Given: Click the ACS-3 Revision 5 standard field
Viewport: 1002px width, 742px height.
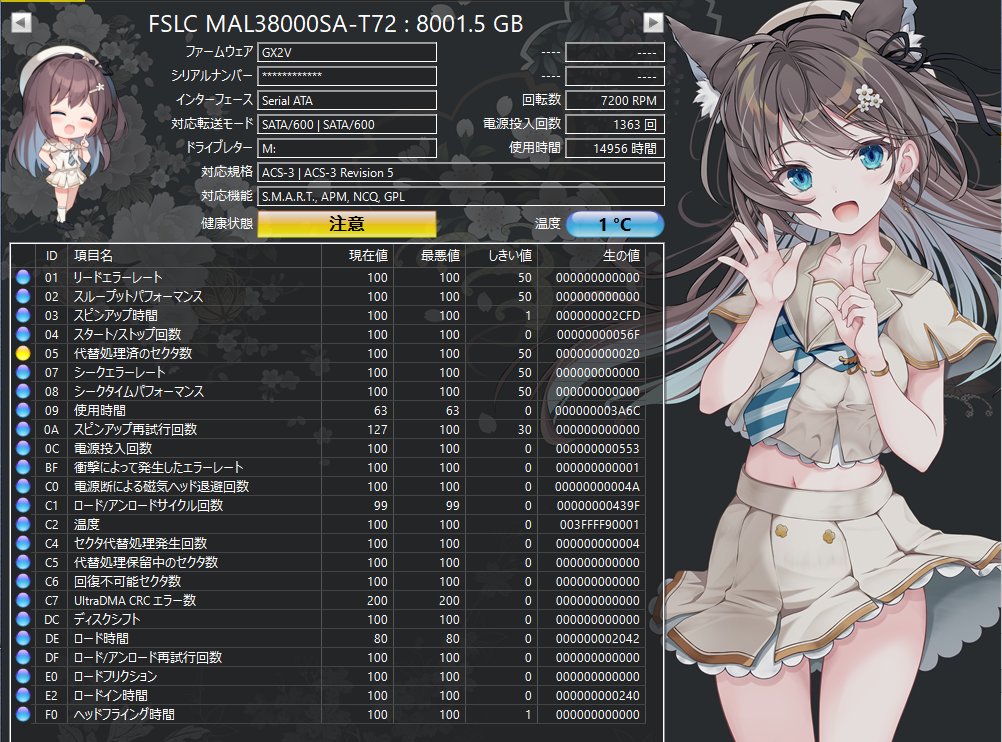Looking at the screenshot, I should 461,173.
